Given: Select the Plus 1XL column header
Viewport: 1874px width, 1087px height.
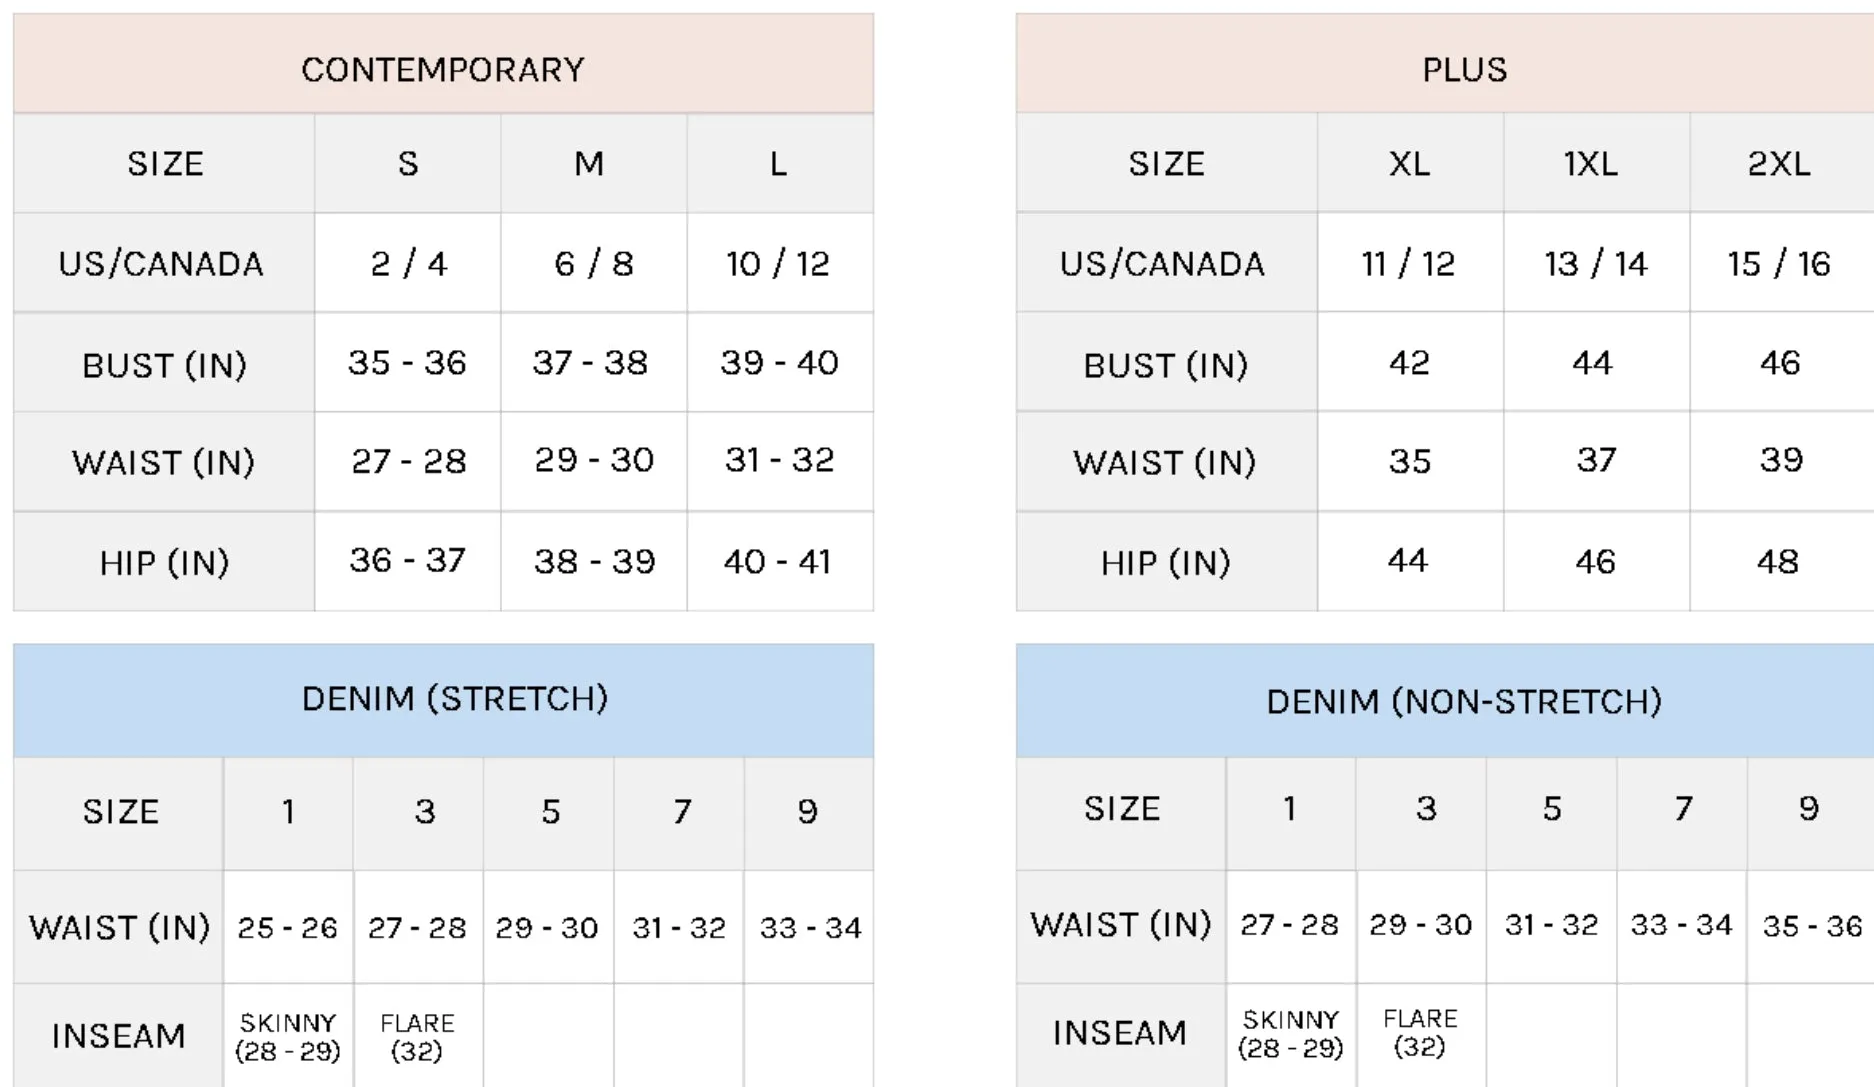Looking at the screenshot, I should tap(1596, 163).
